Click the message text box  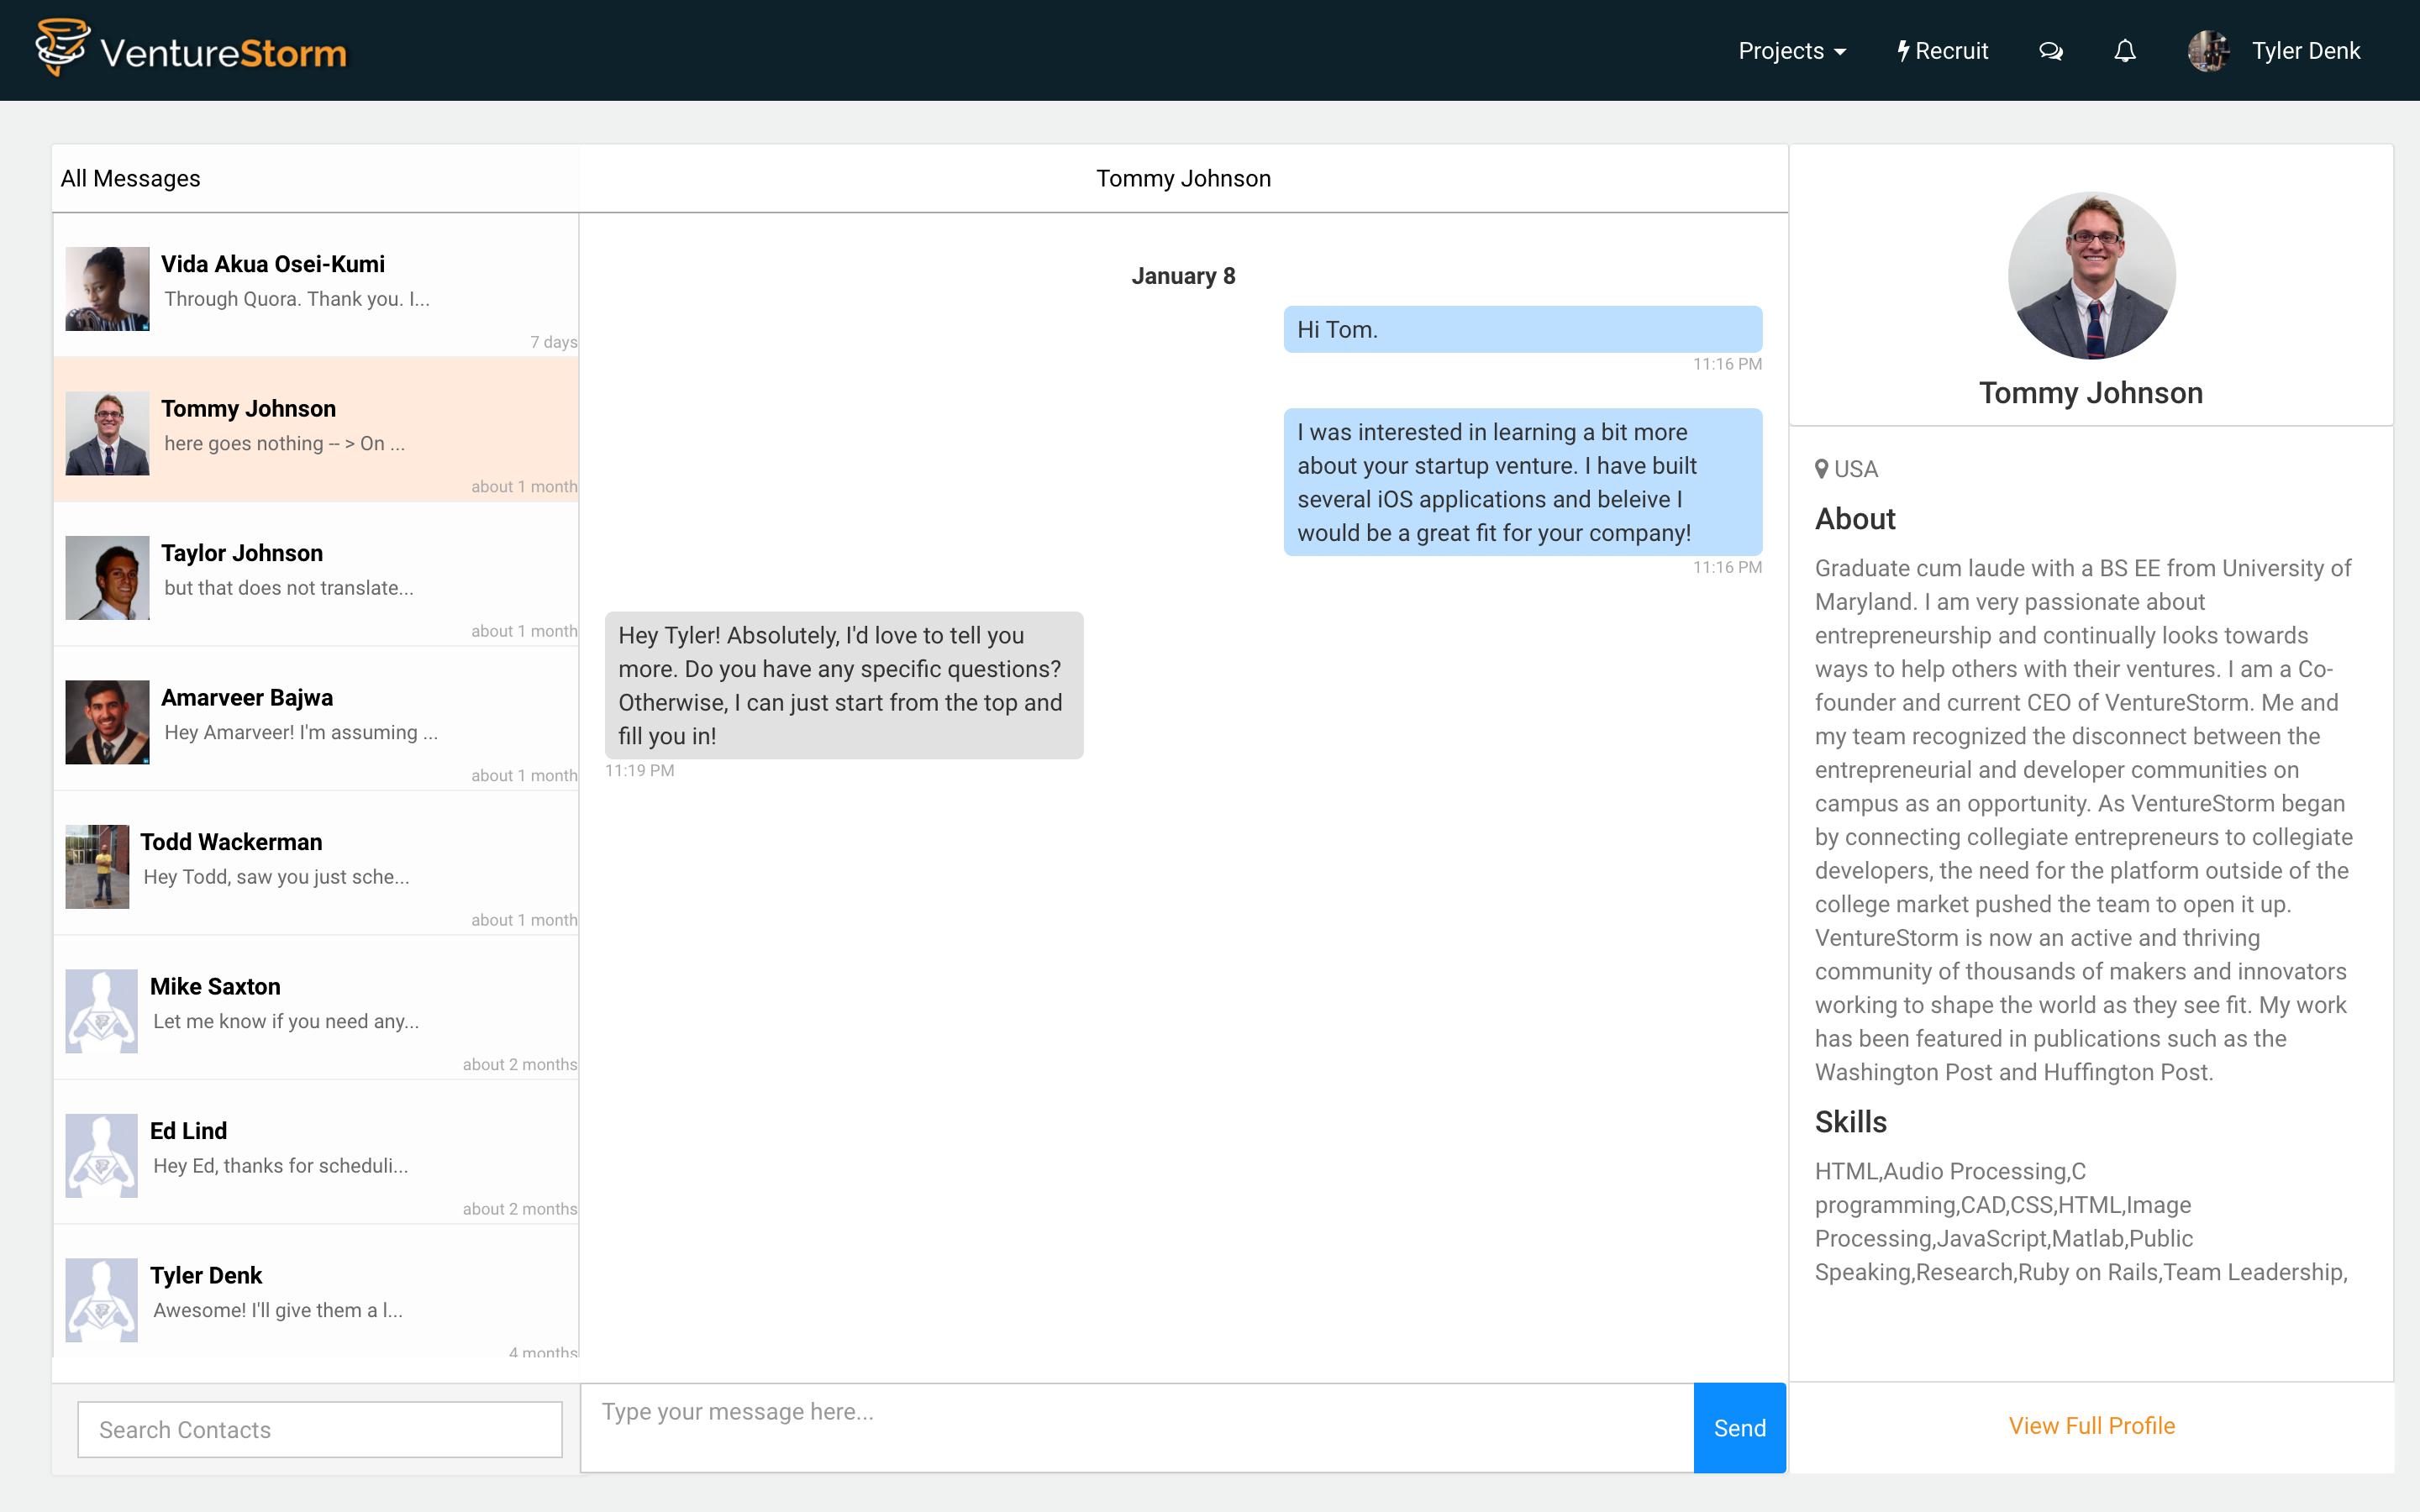[x=1136, y=1427]
